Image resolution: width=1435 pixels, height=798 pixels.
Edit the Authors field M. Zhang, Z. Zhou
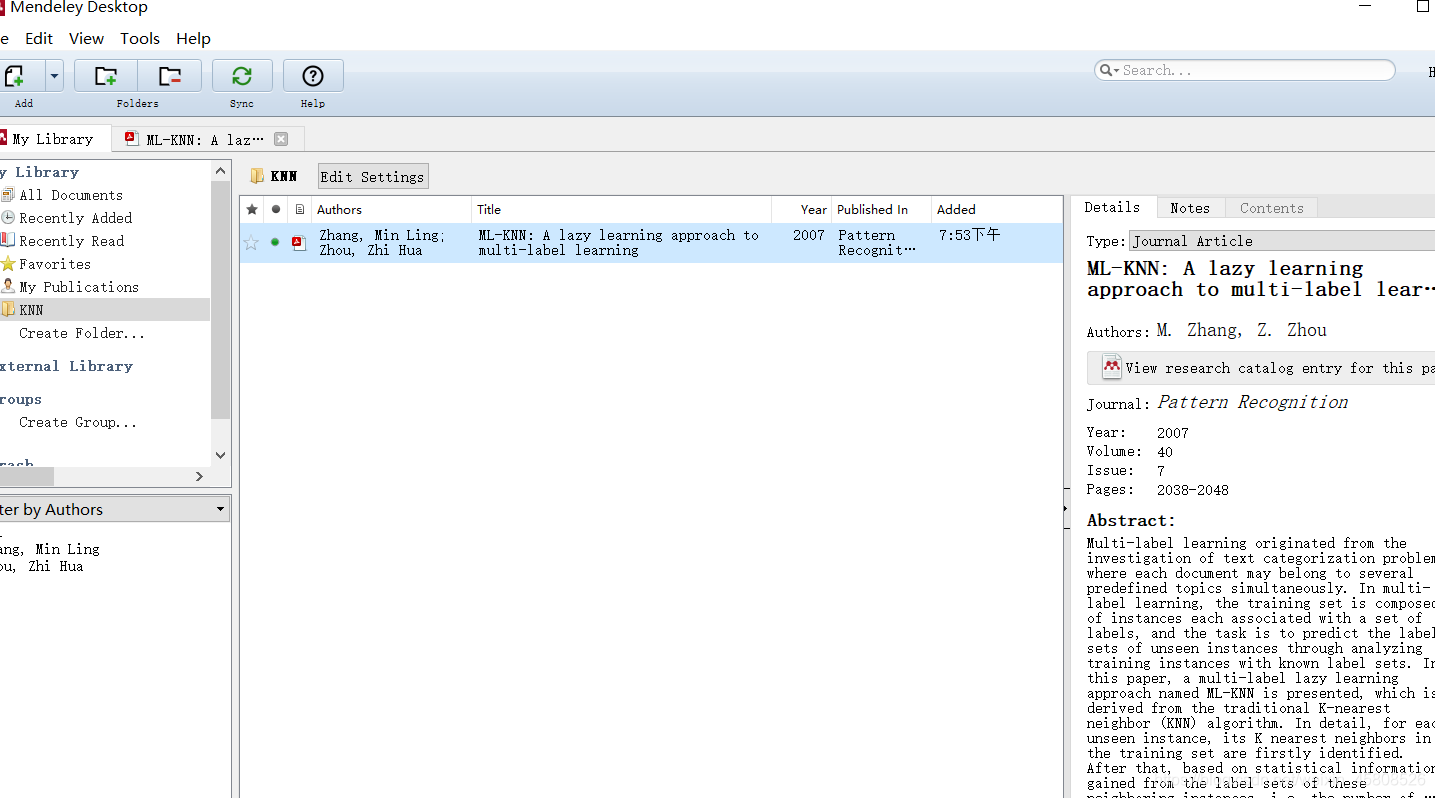[1241, 330]
